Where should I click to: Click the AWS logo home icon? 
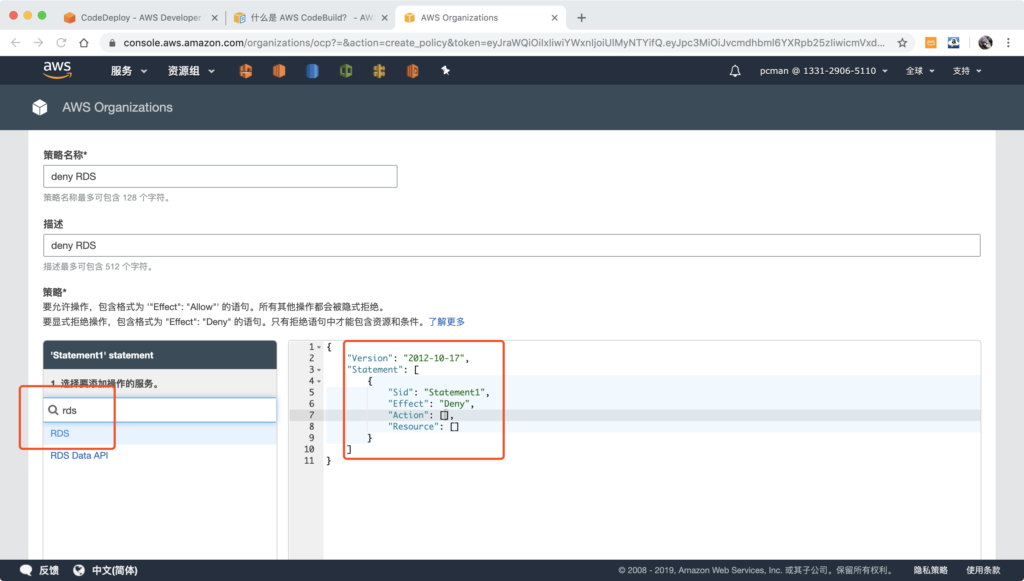[x=57, y=70]
